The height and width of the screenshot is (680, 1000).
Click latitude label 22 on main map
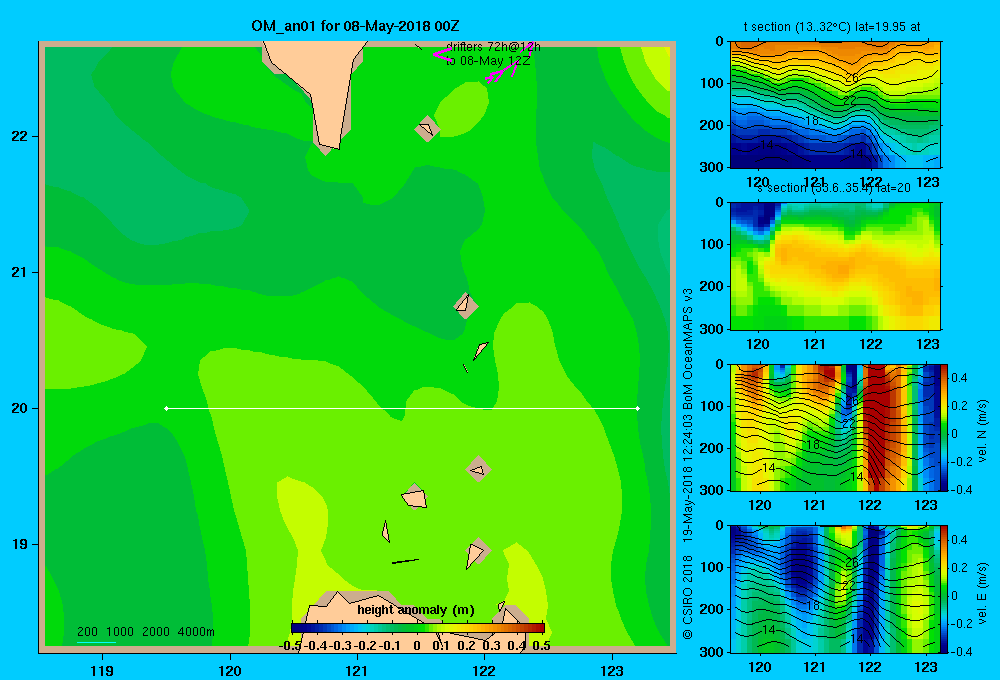coord(20,136)
